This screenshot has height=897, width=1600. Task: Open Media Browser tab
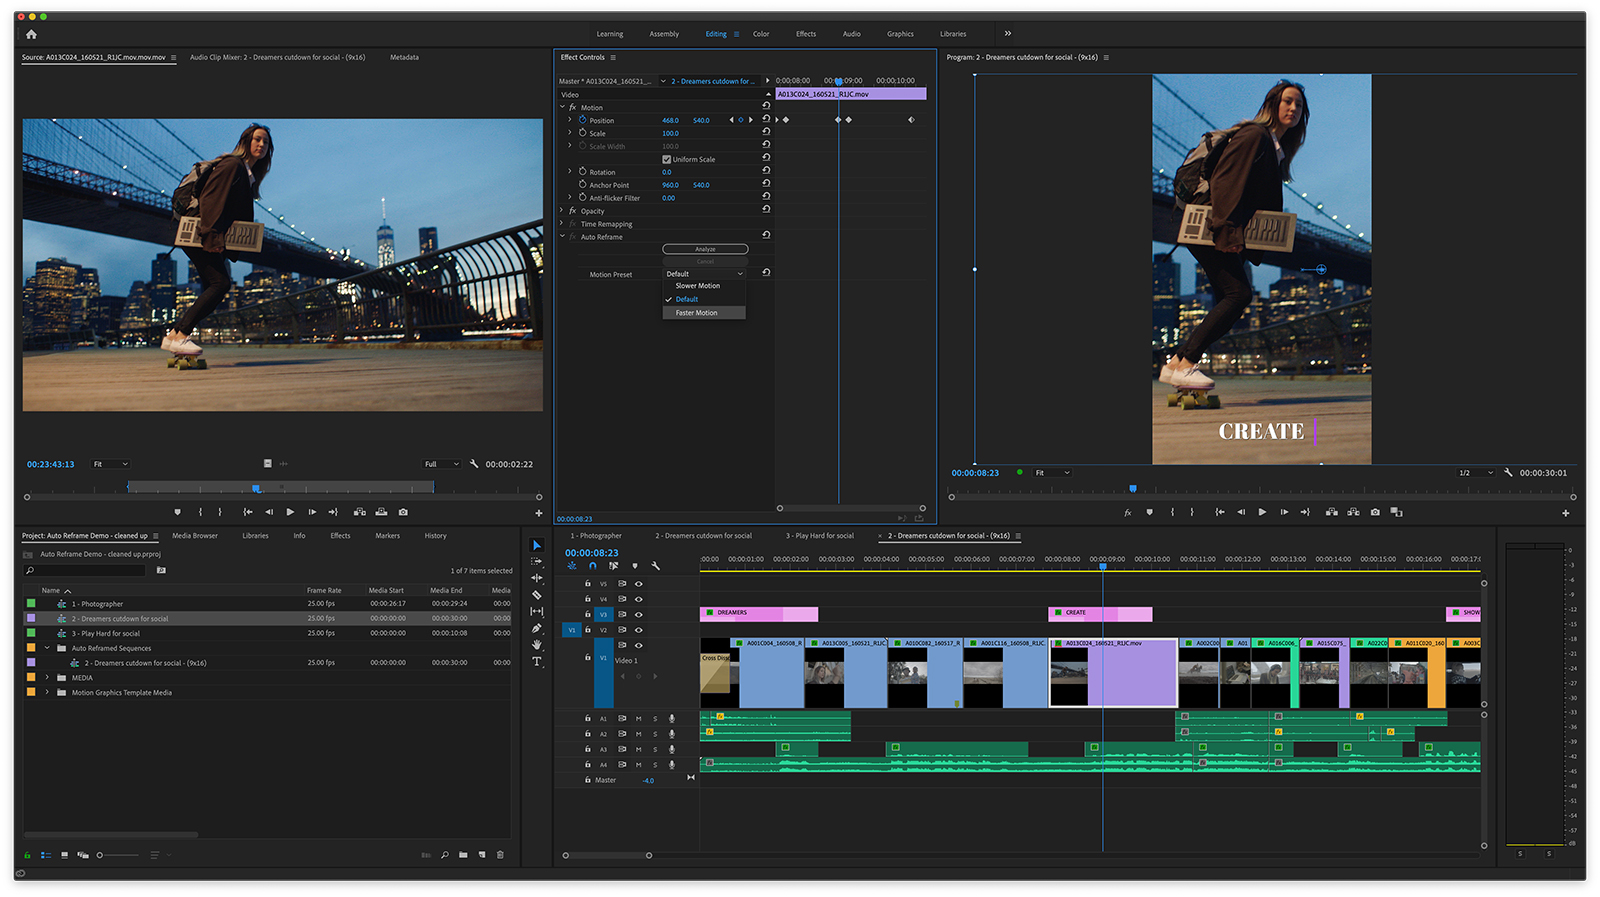[x=195, y=536]
